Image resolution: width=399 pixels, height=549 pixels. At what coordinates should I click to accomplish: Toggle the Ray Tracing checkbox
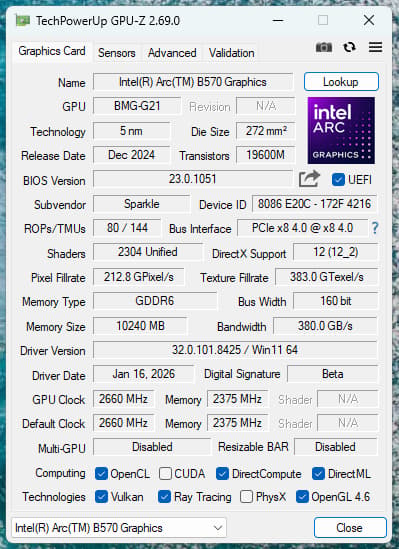(x=164, y=497)
